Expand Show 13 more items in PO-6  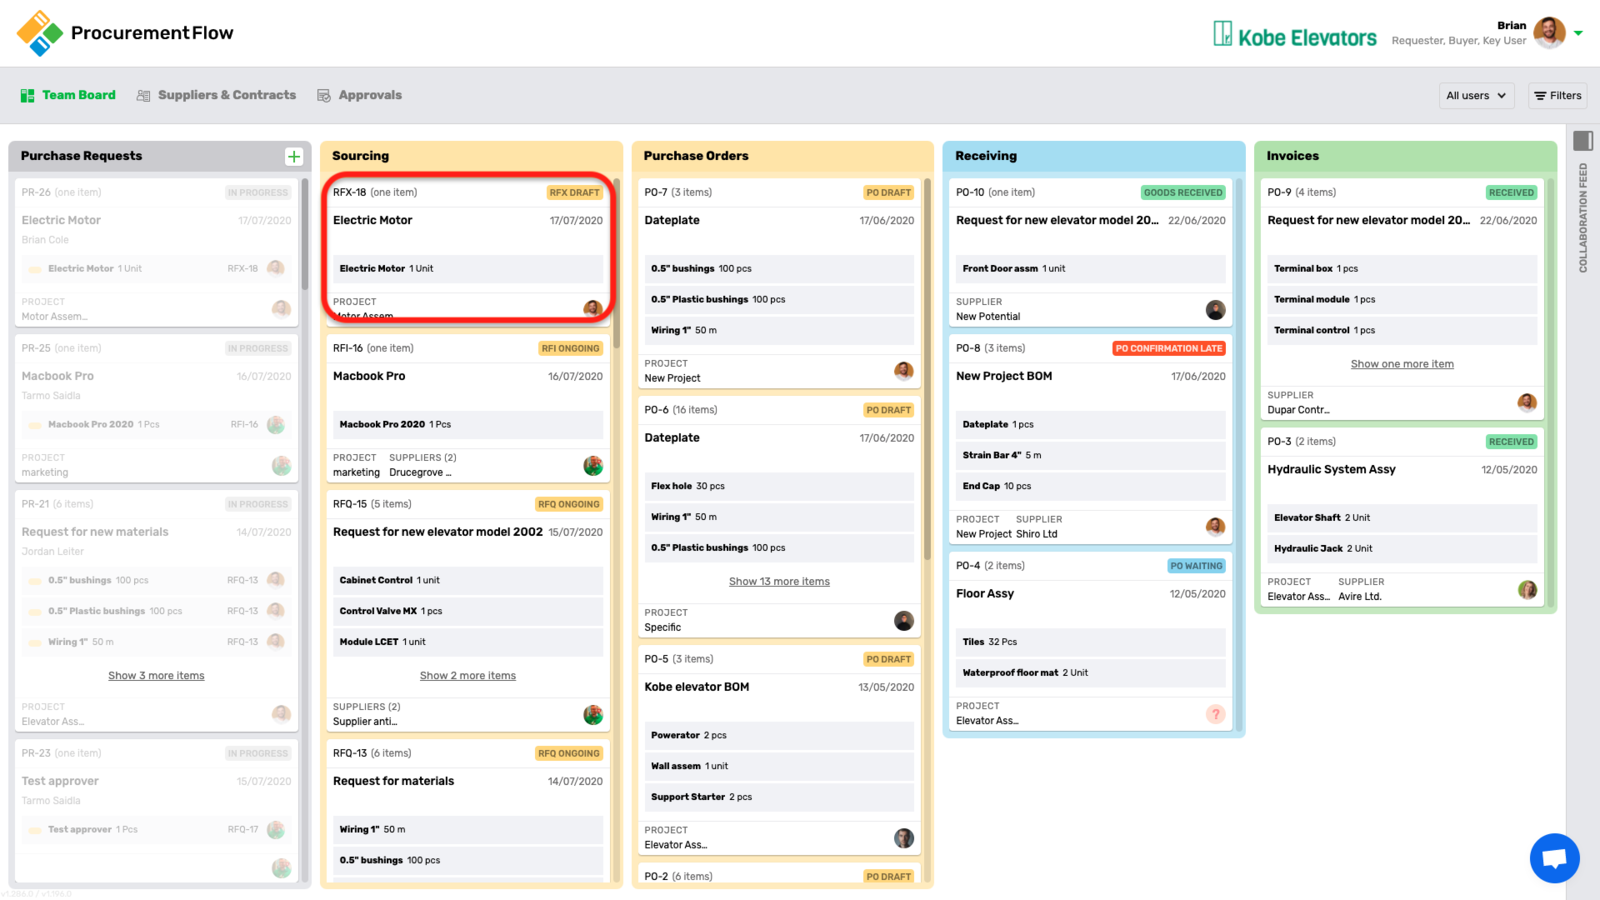coord(779,582)
